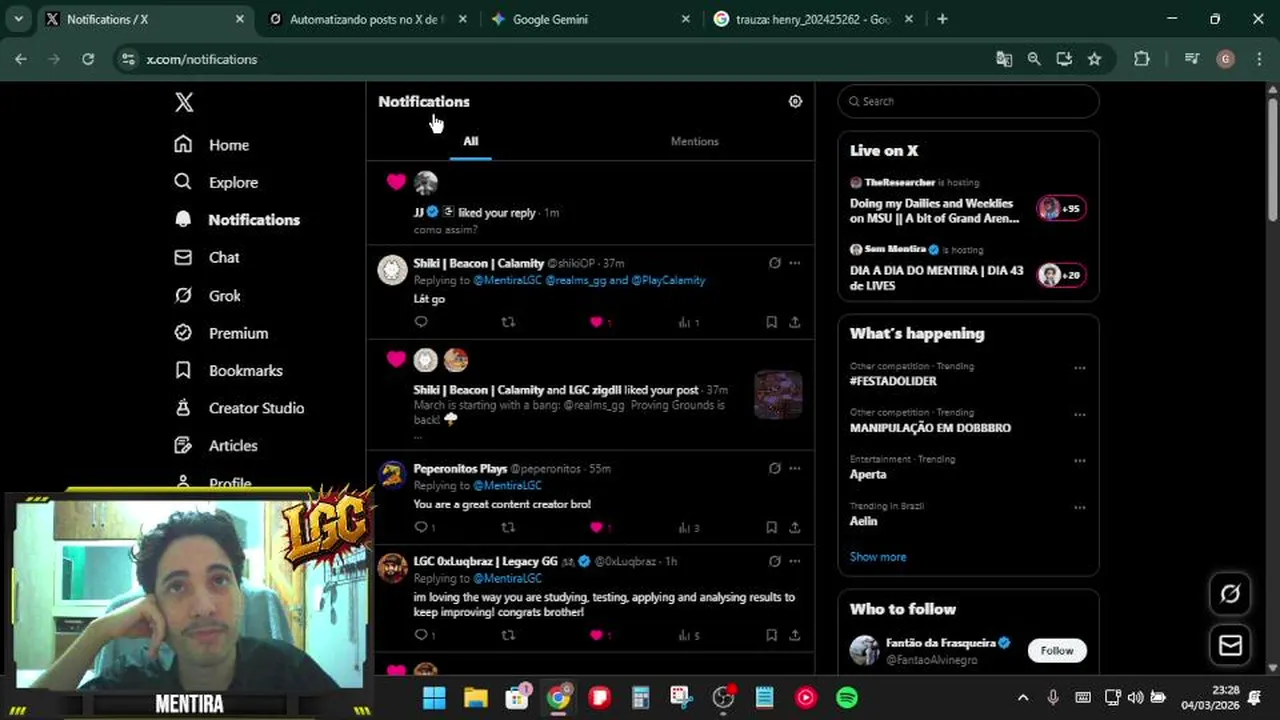The height and width of the screenshot is (720, 1280).
Task: Click Show more under What's happening
Action: coord(878,557)
